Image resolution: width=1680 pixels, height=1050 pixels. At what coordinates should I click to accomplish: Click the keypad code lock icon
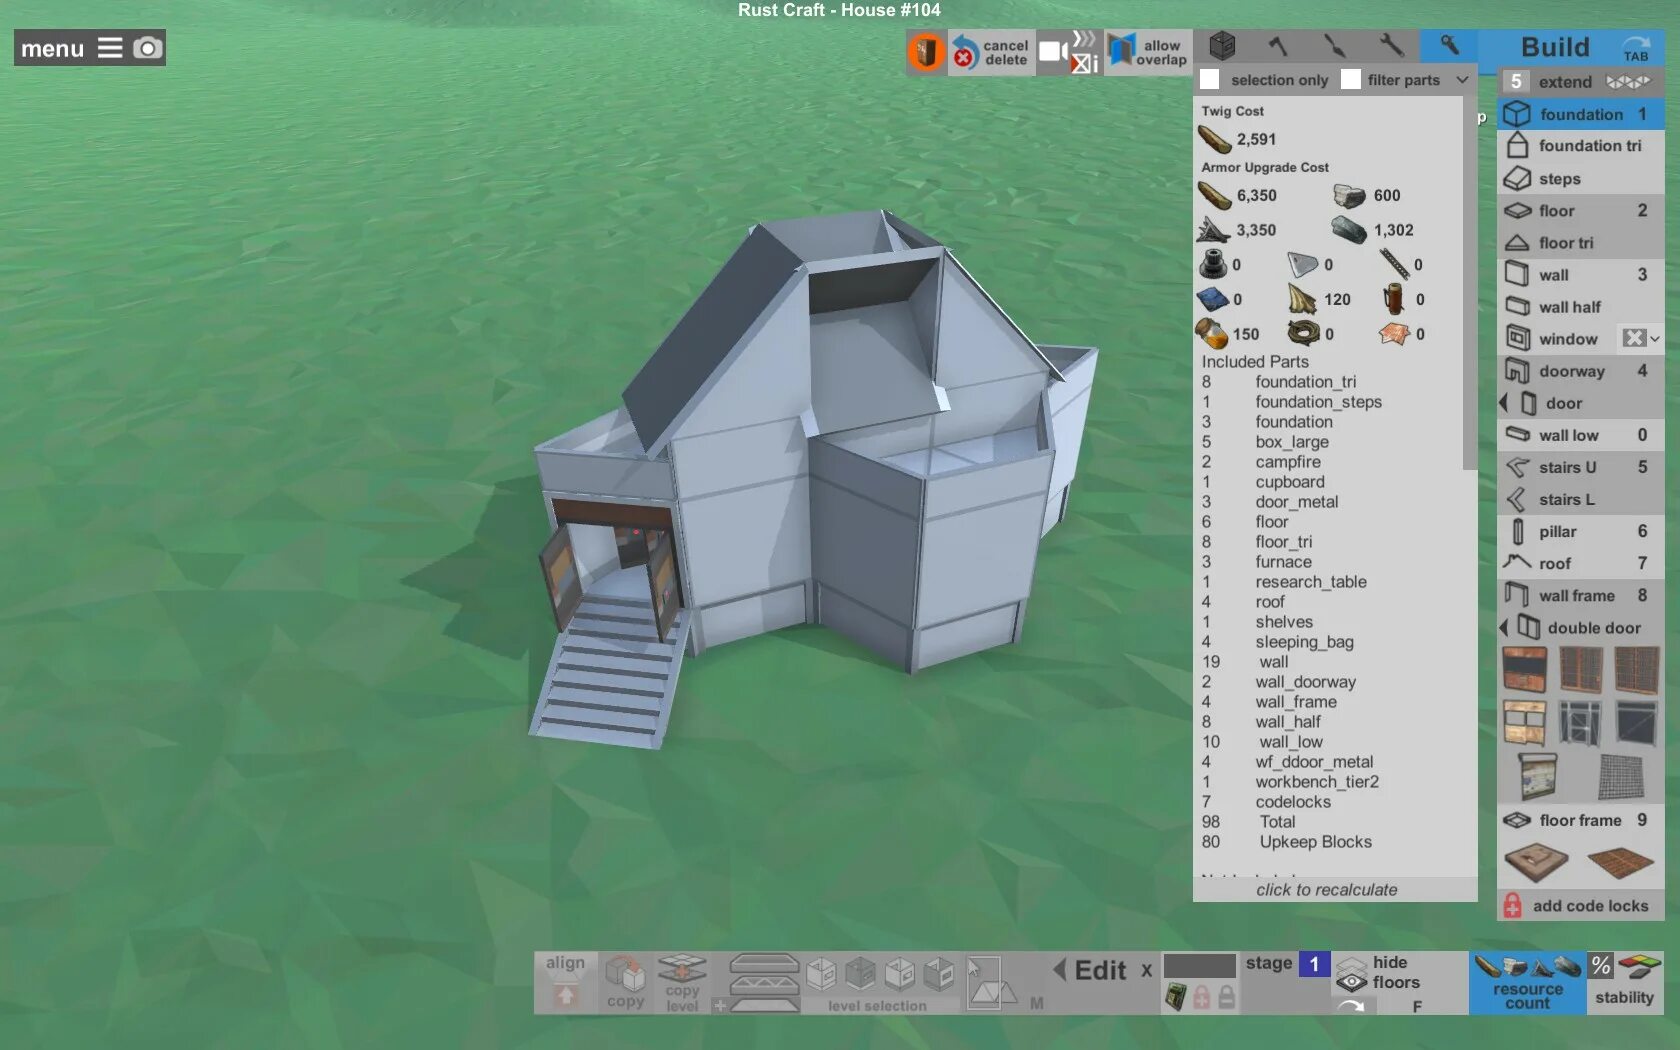1176,997
